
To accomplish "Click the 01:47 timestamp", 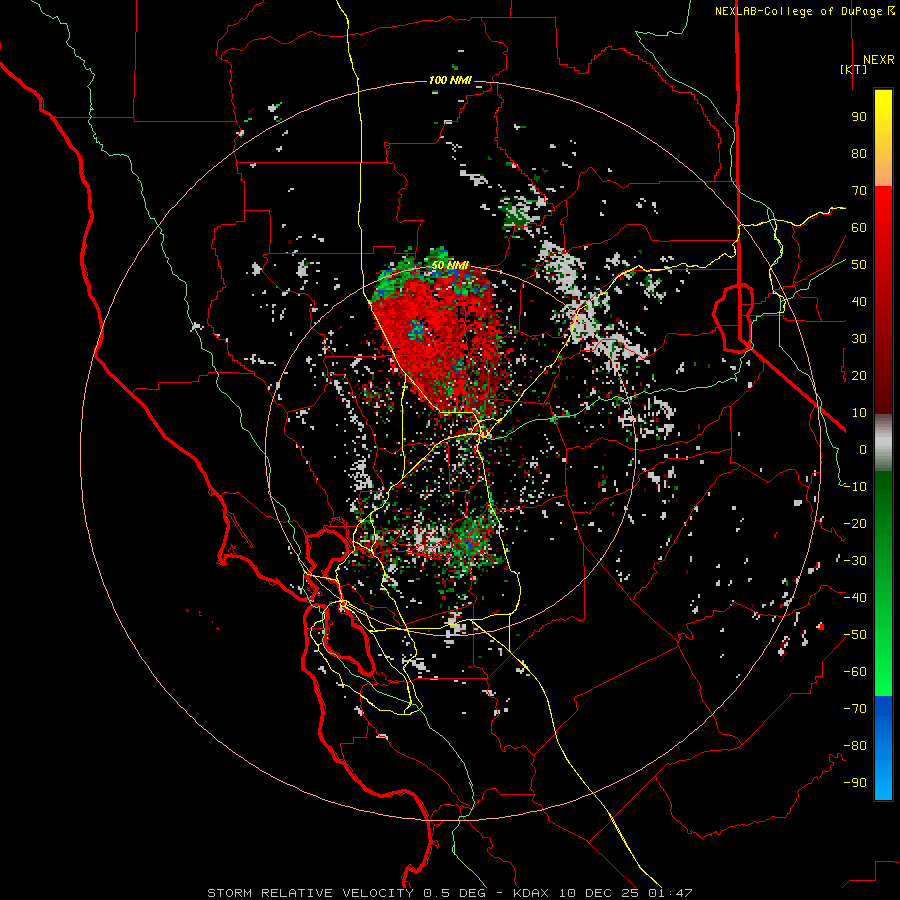I will coord(671,893).
